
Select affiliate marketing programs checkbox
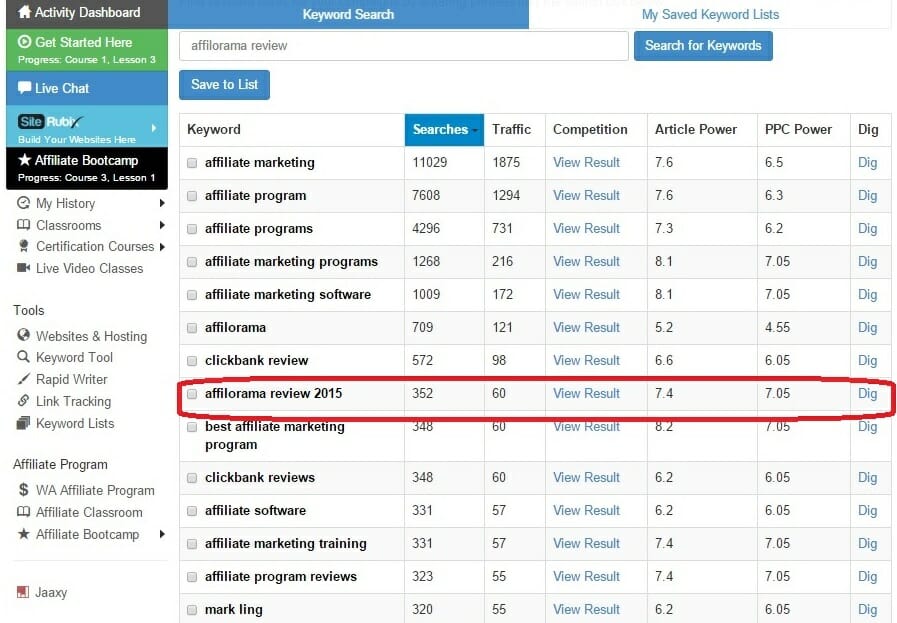coord(192,262)
